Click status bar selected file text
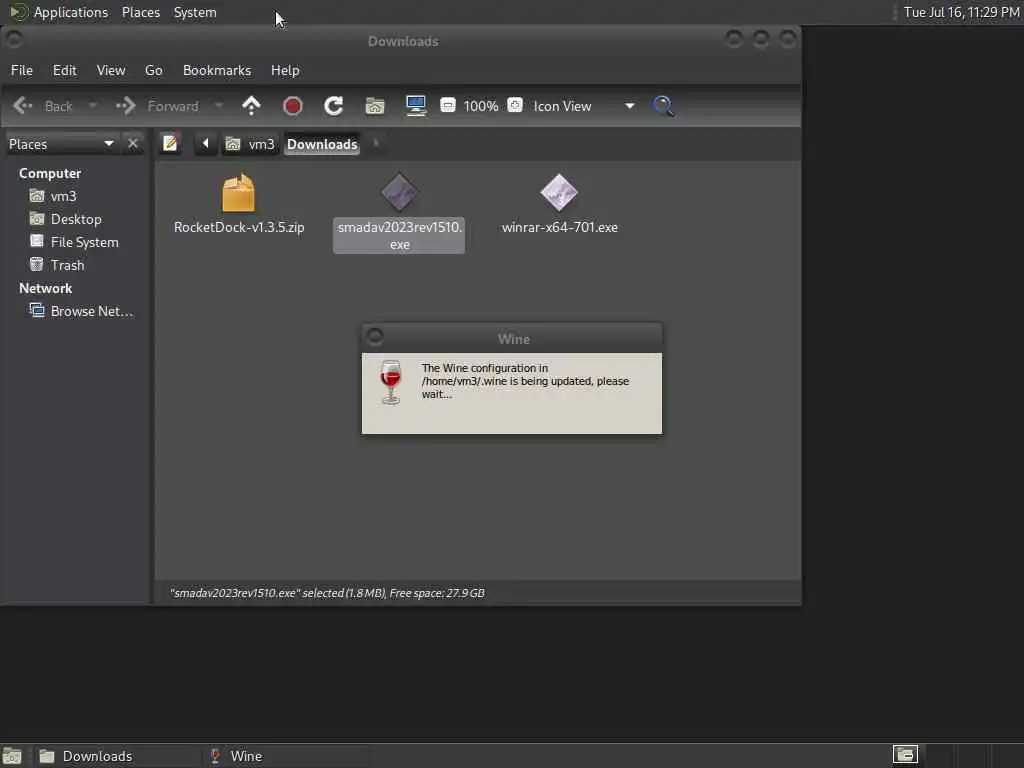 (x=327, y=593)
